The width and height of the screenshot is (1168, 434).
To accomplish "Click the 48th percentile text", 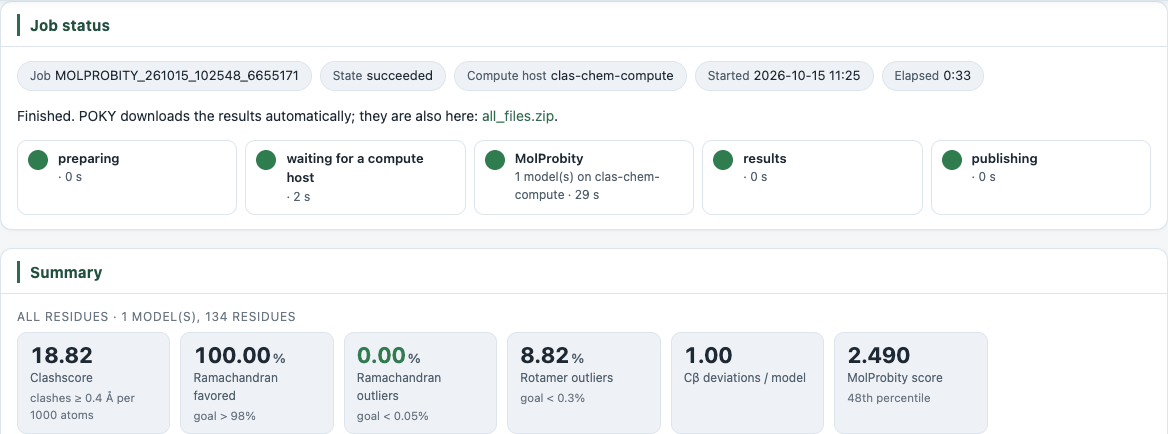I will pos(889,398).
